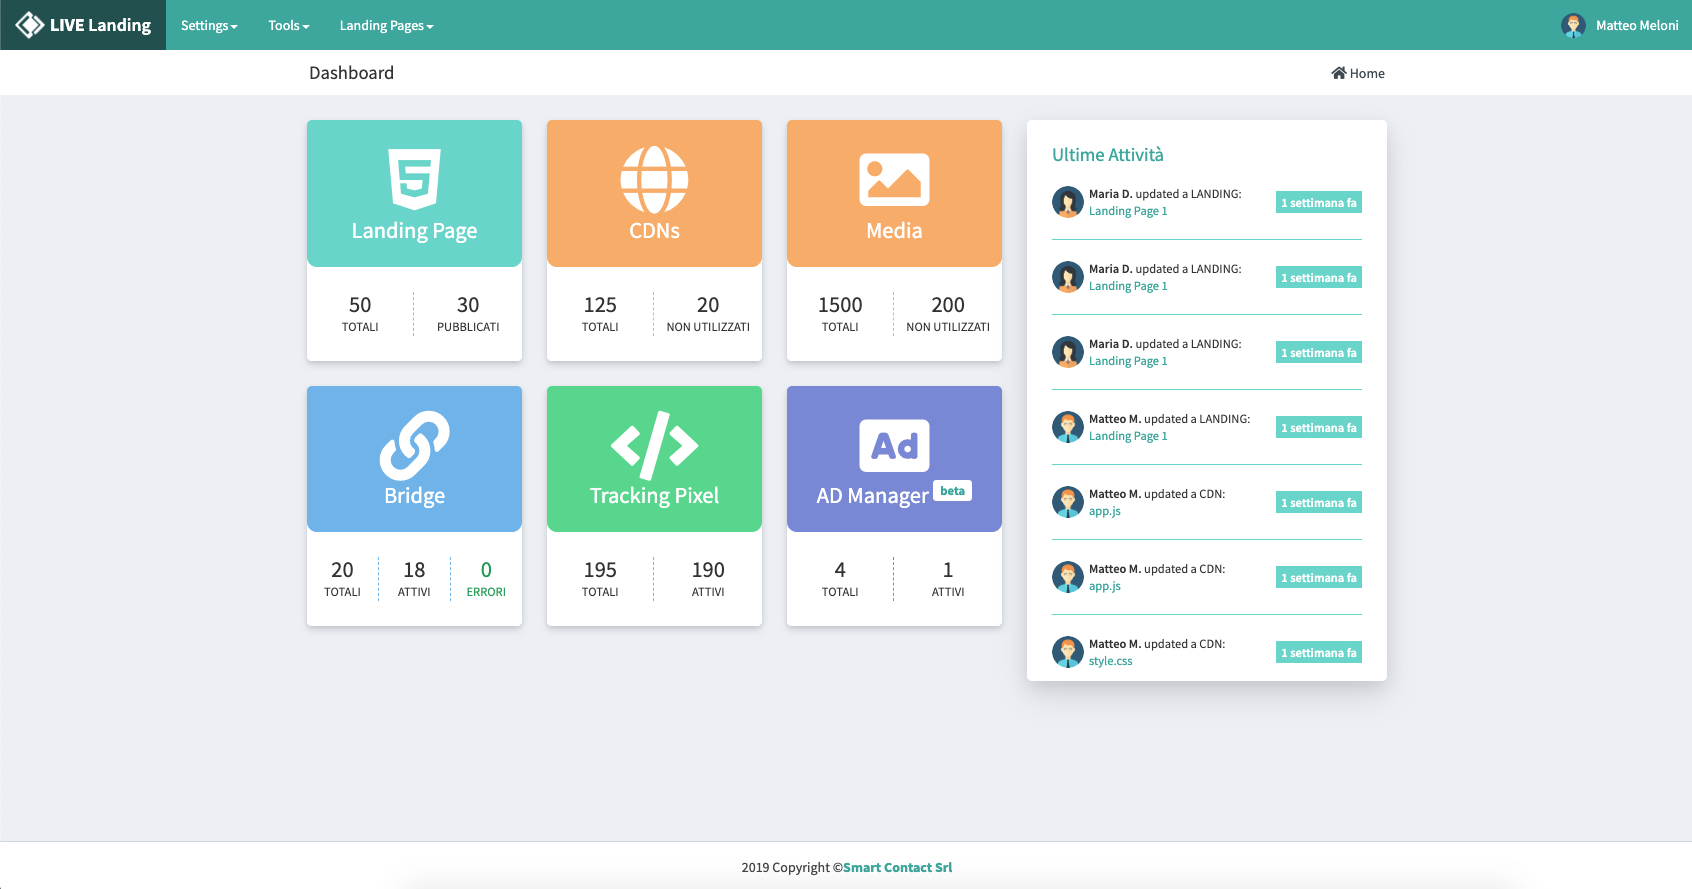Click the 4 TOTALI AD Manager count
Viewport: 1692px width, 889px height.
pyautogui.click(x=840, y=578)
